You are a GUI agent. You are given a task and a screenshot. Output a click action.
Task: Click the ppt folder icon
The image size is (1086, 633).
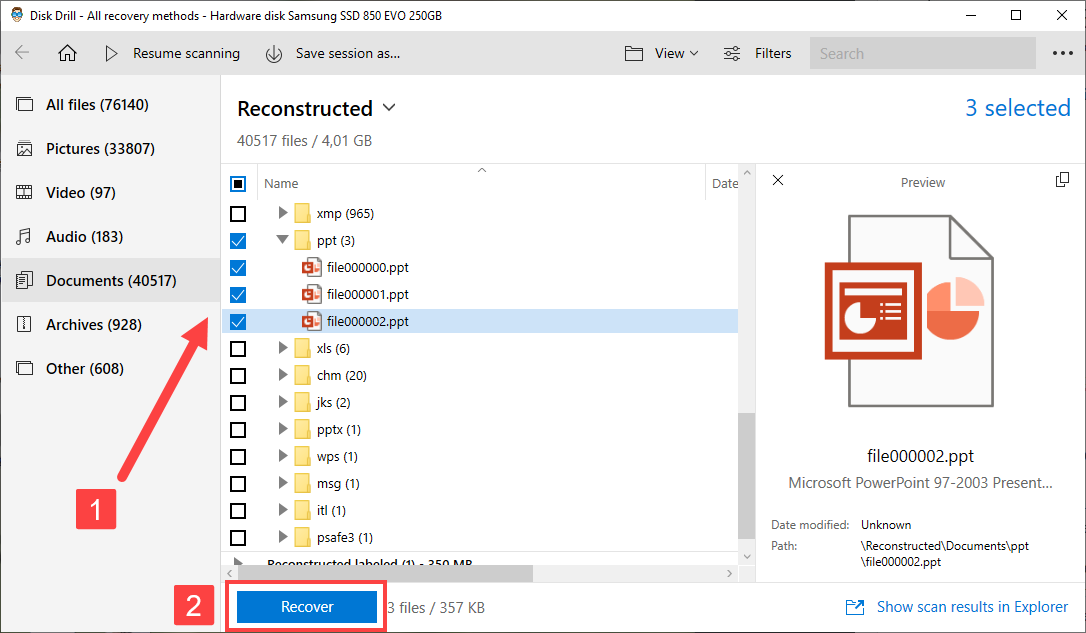[302, 240]
